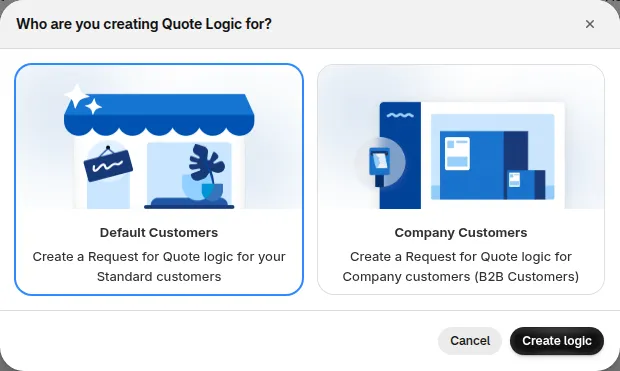Select the Default Customers card
Viewport: 620px width, 371px height.
(159, 179)
